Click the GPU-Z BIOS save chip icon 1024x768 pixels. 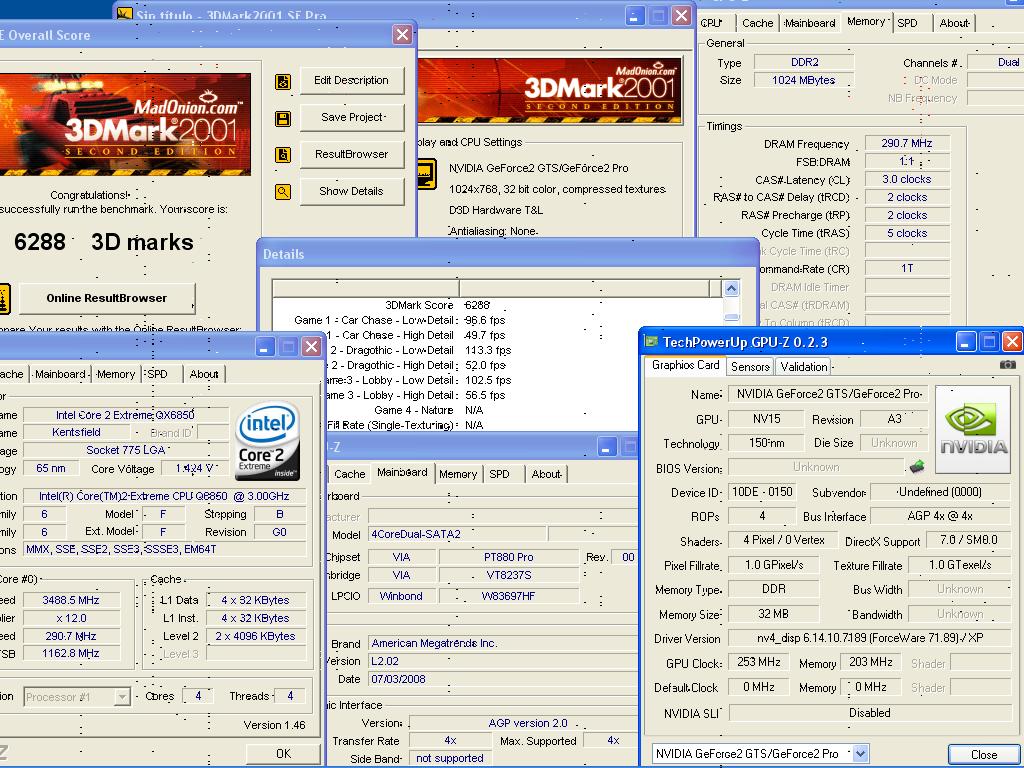[x=917, y=466]
